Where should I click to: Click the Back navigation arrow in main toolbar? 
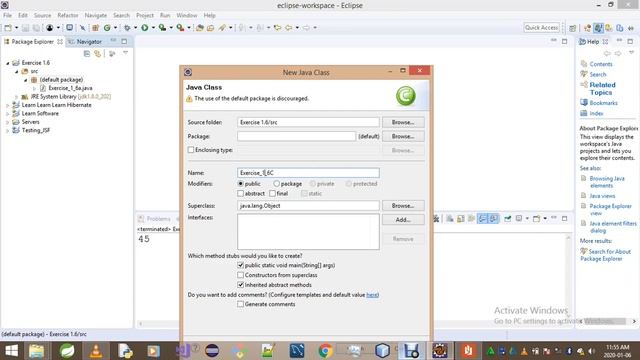[x=289, y=28]
